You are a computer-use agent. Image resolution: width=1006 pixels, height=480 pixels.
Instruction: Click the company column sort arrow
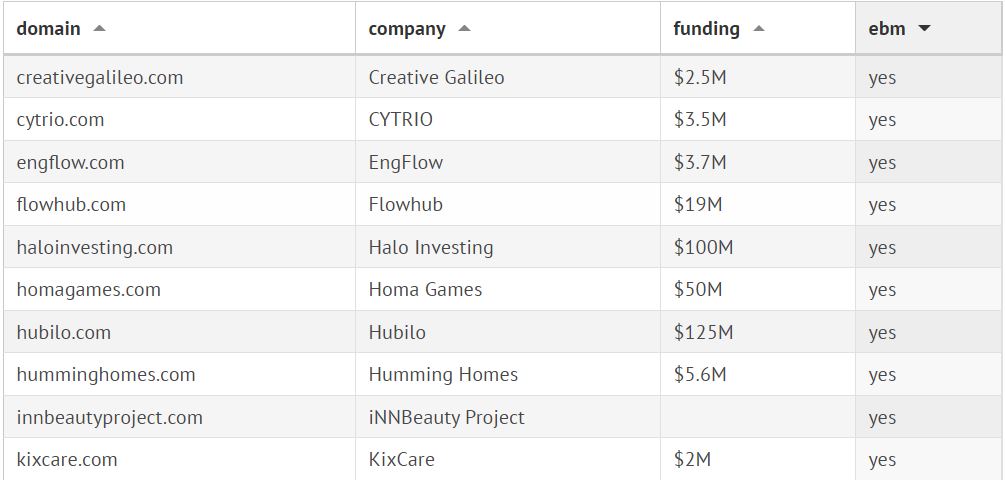click(x=464, y=29)
